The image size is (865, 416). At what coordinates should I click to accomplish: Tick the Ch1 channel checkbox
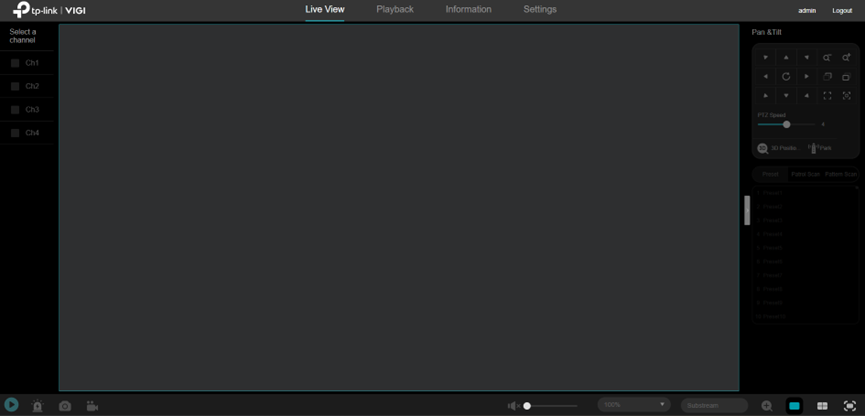15,63
